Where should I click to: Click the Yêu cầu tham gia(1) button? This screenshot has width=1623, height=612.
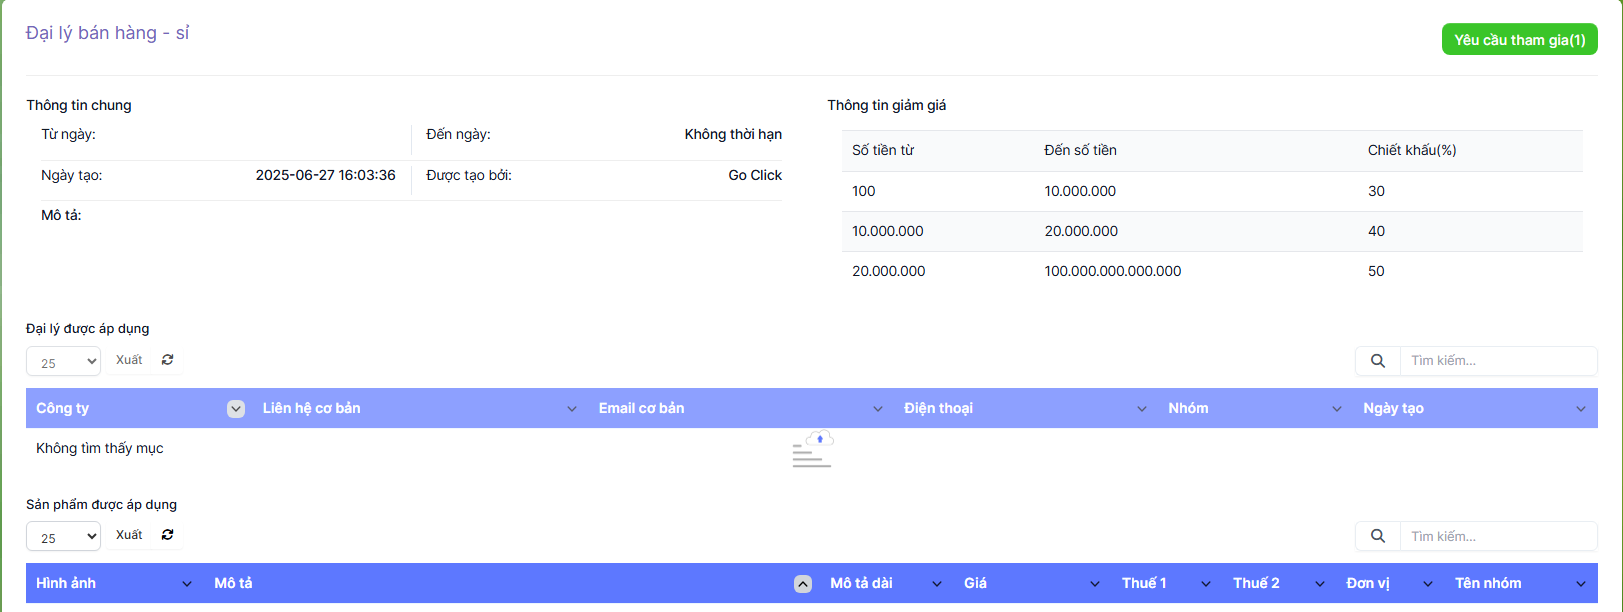tap(1519, 40)
